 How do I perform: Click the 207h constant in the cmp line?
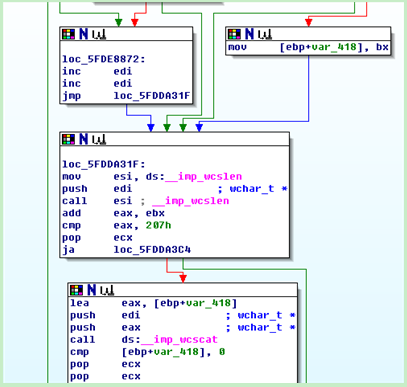click(158, 226)
